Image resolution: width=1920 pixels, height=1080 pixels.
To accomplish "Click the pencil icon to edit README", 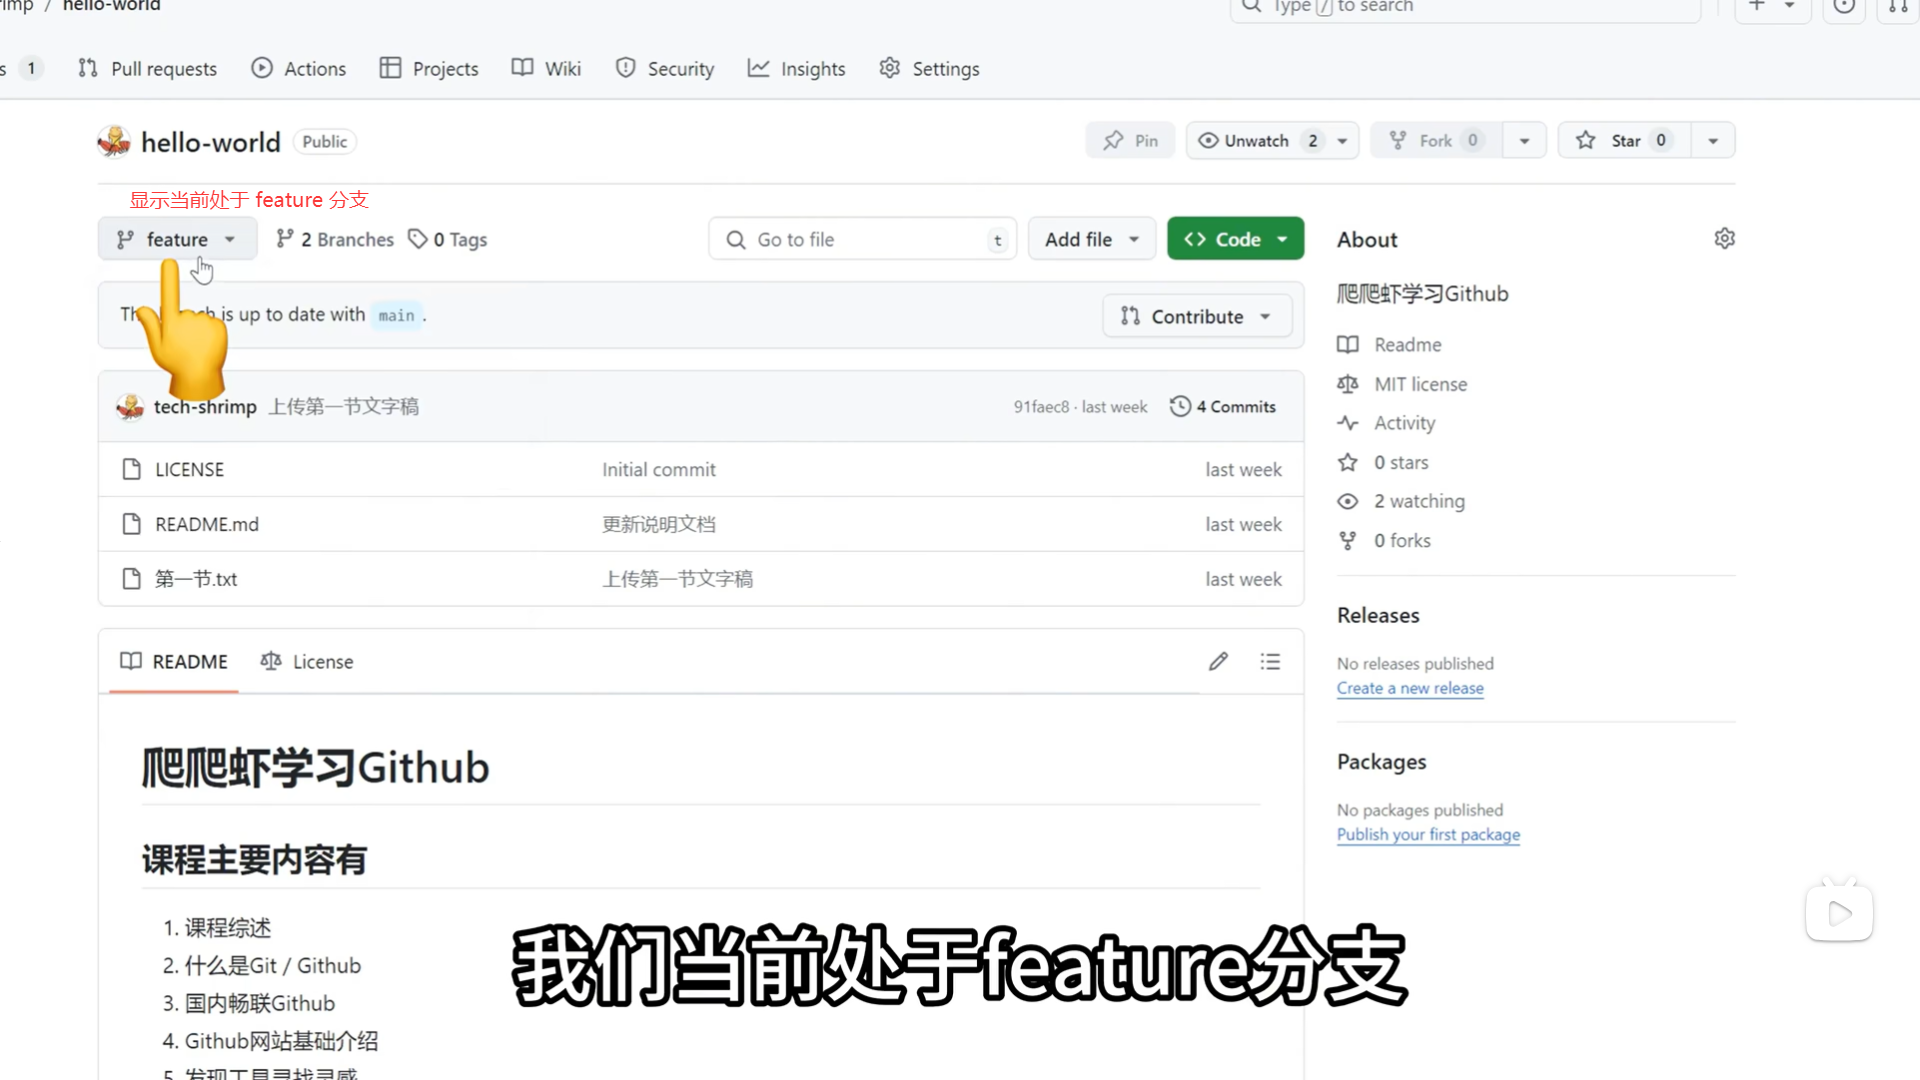I will pos(1218,662).
